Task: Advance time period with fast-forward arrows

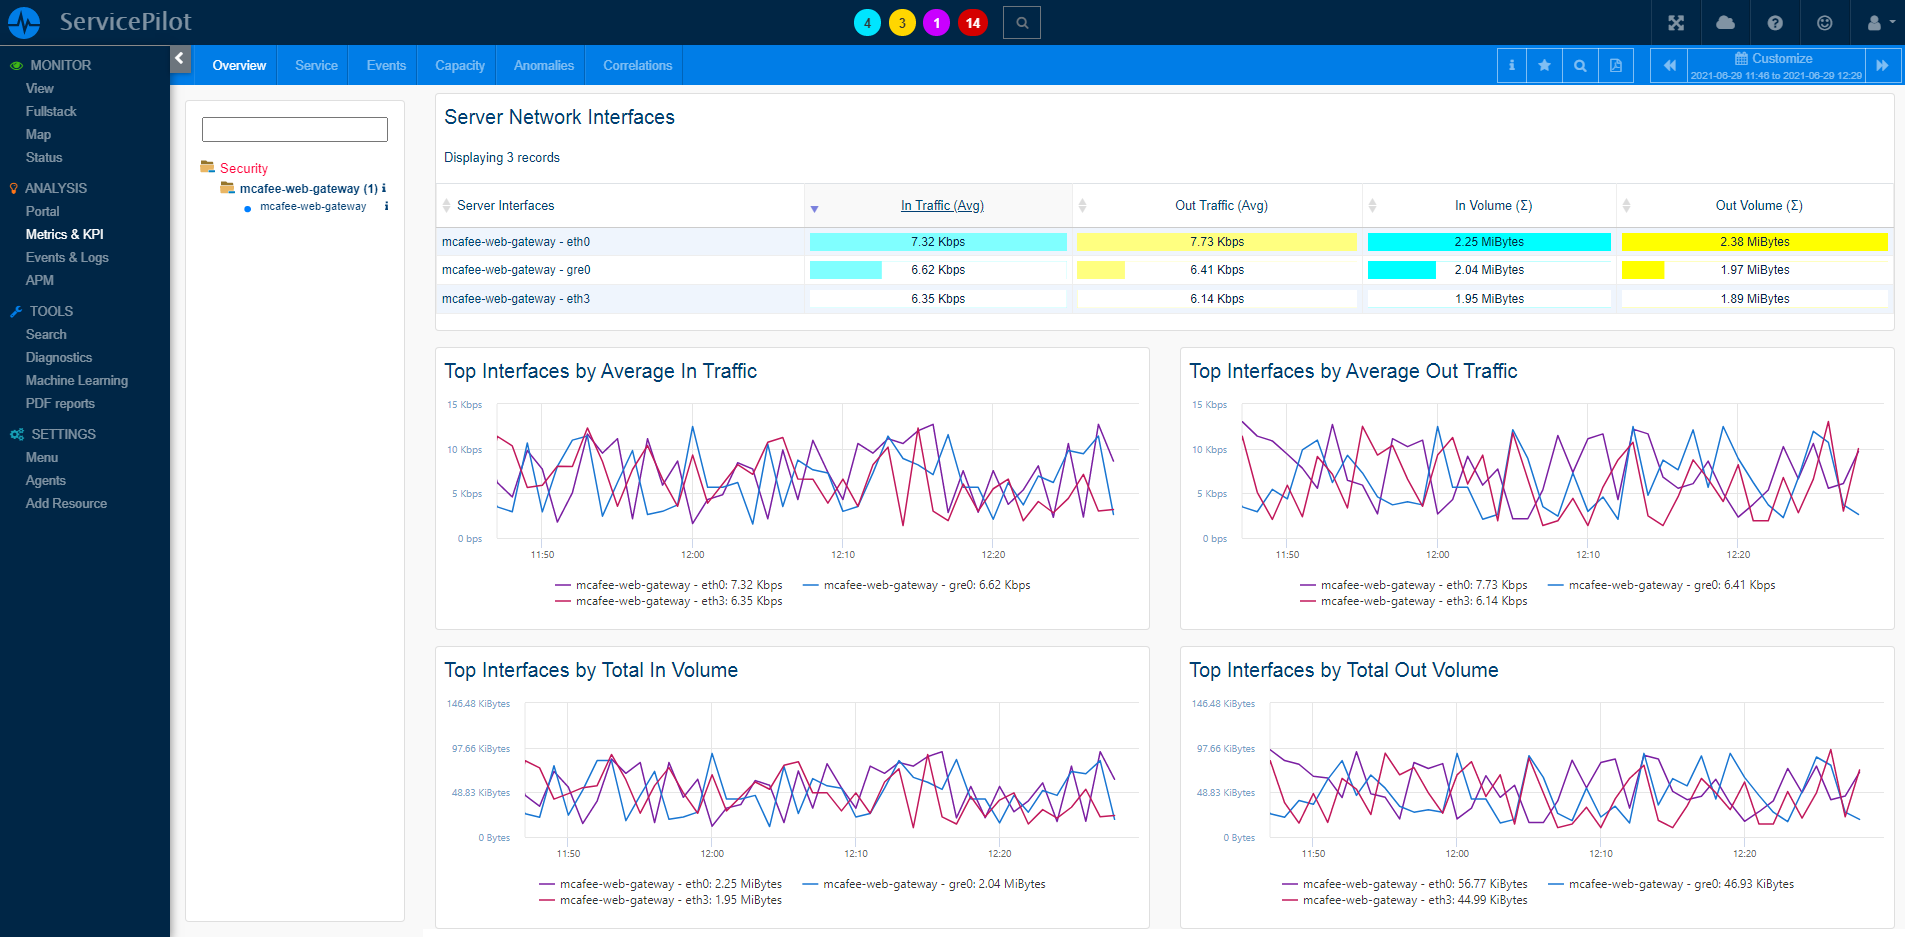Action: point(1882,66)
